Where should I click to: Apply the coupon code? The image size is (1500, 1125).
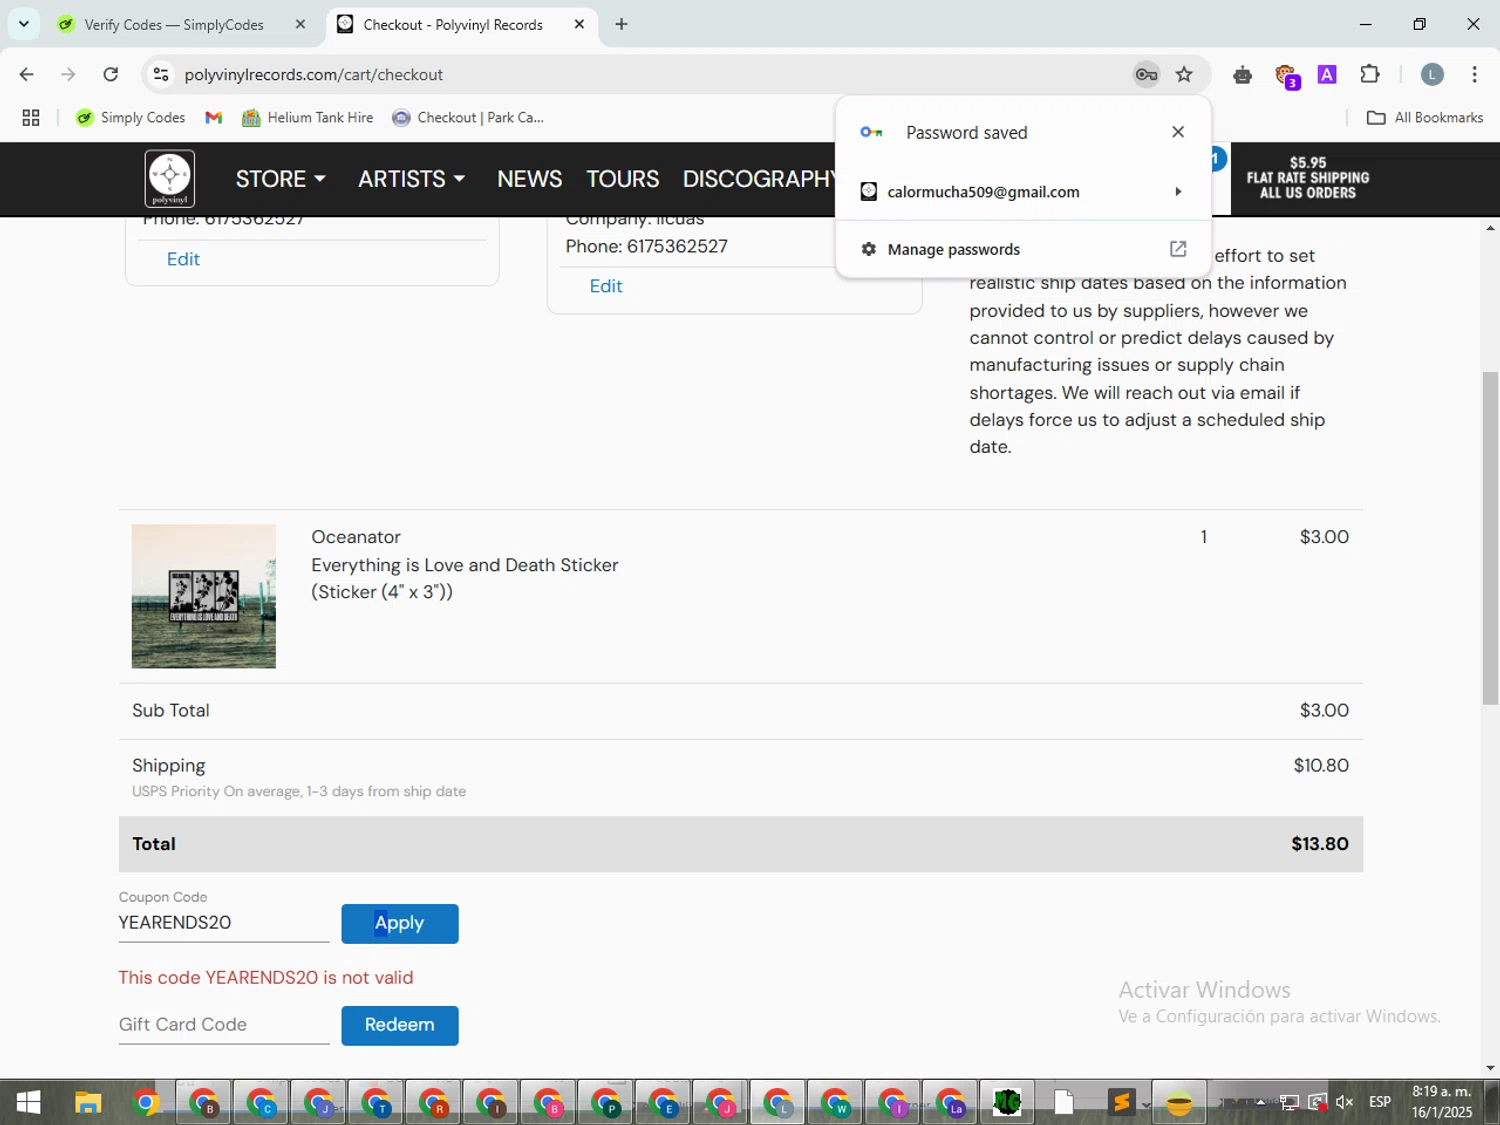(x=400, y=923)
